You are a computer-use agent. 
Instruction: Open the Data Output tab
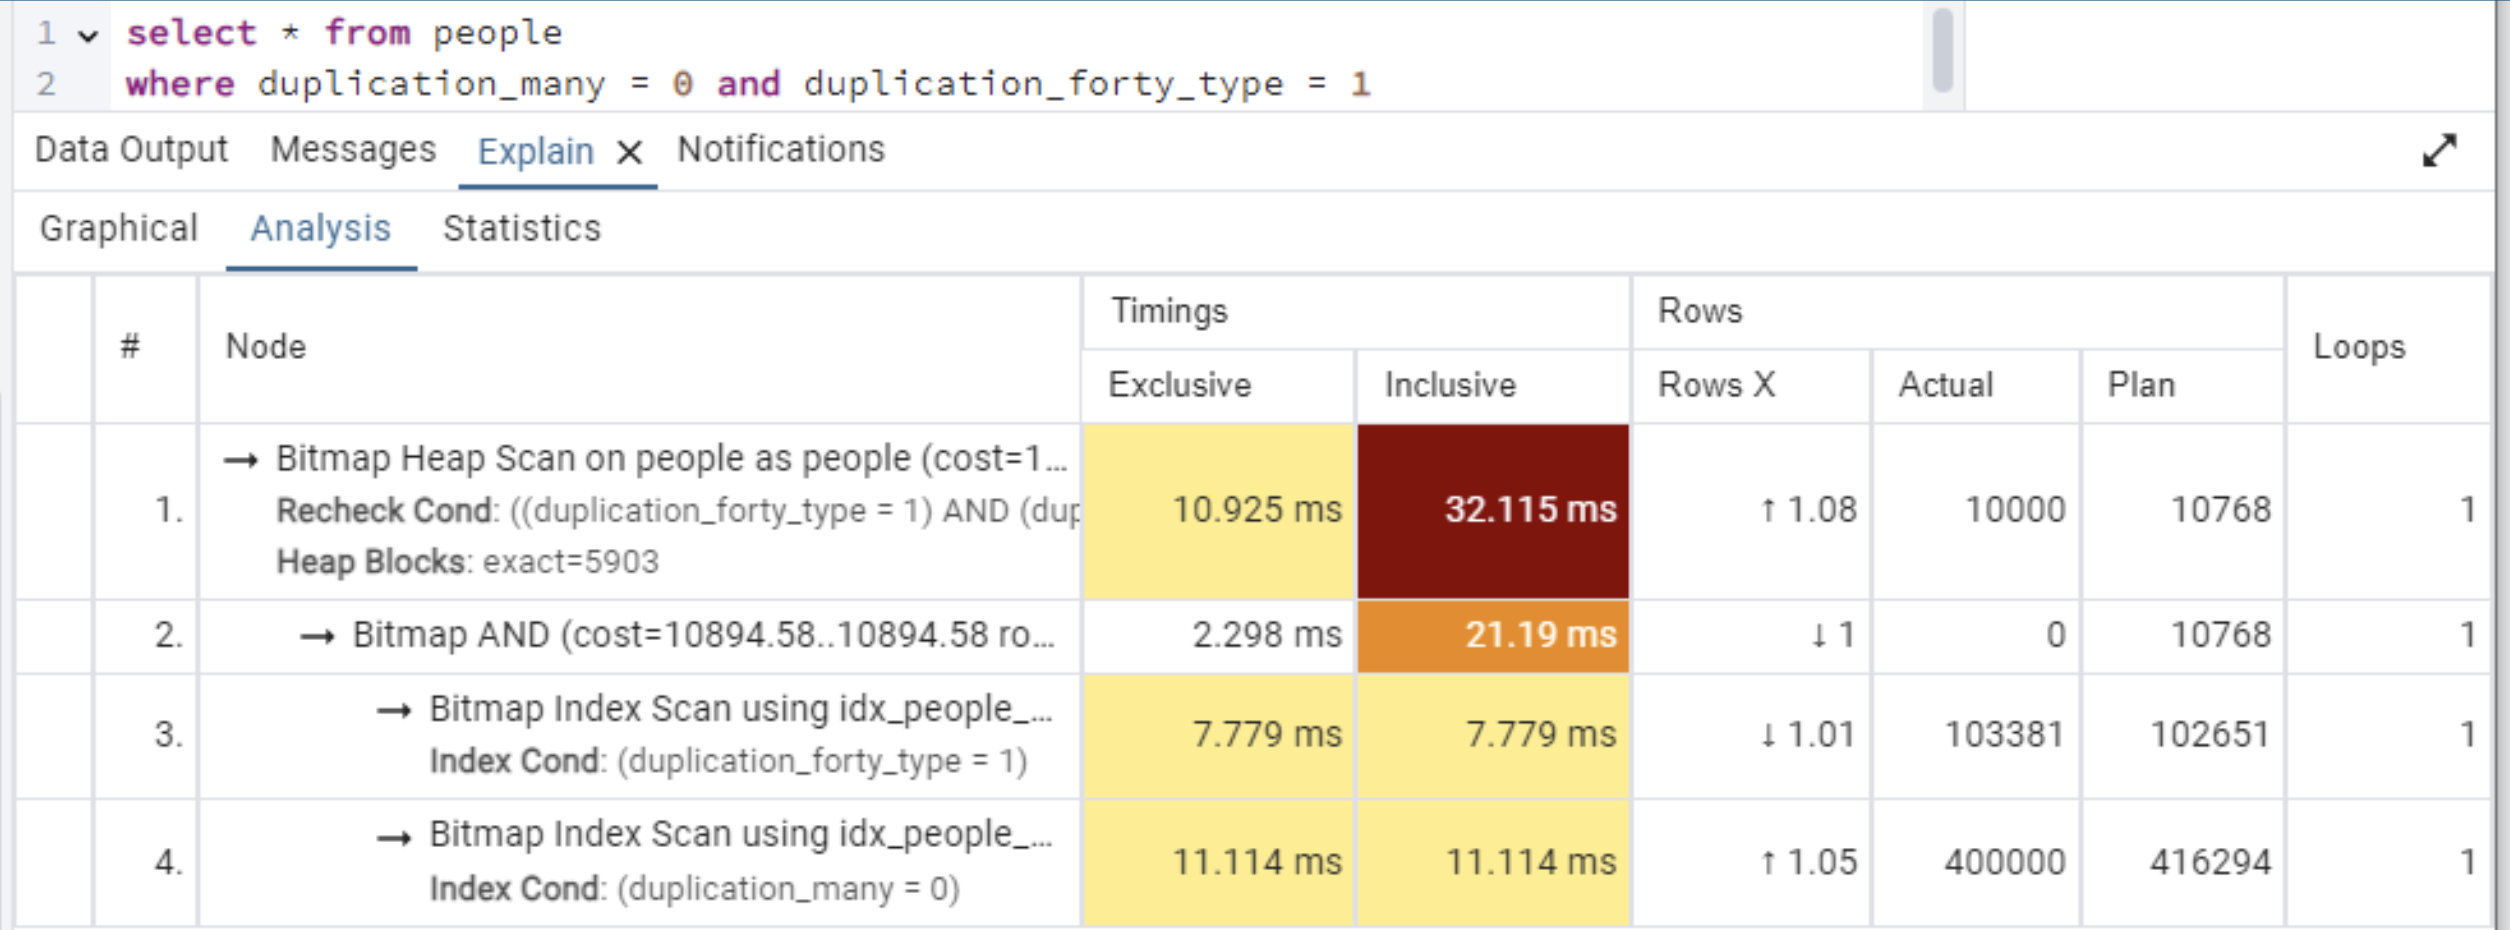(131, 150)
